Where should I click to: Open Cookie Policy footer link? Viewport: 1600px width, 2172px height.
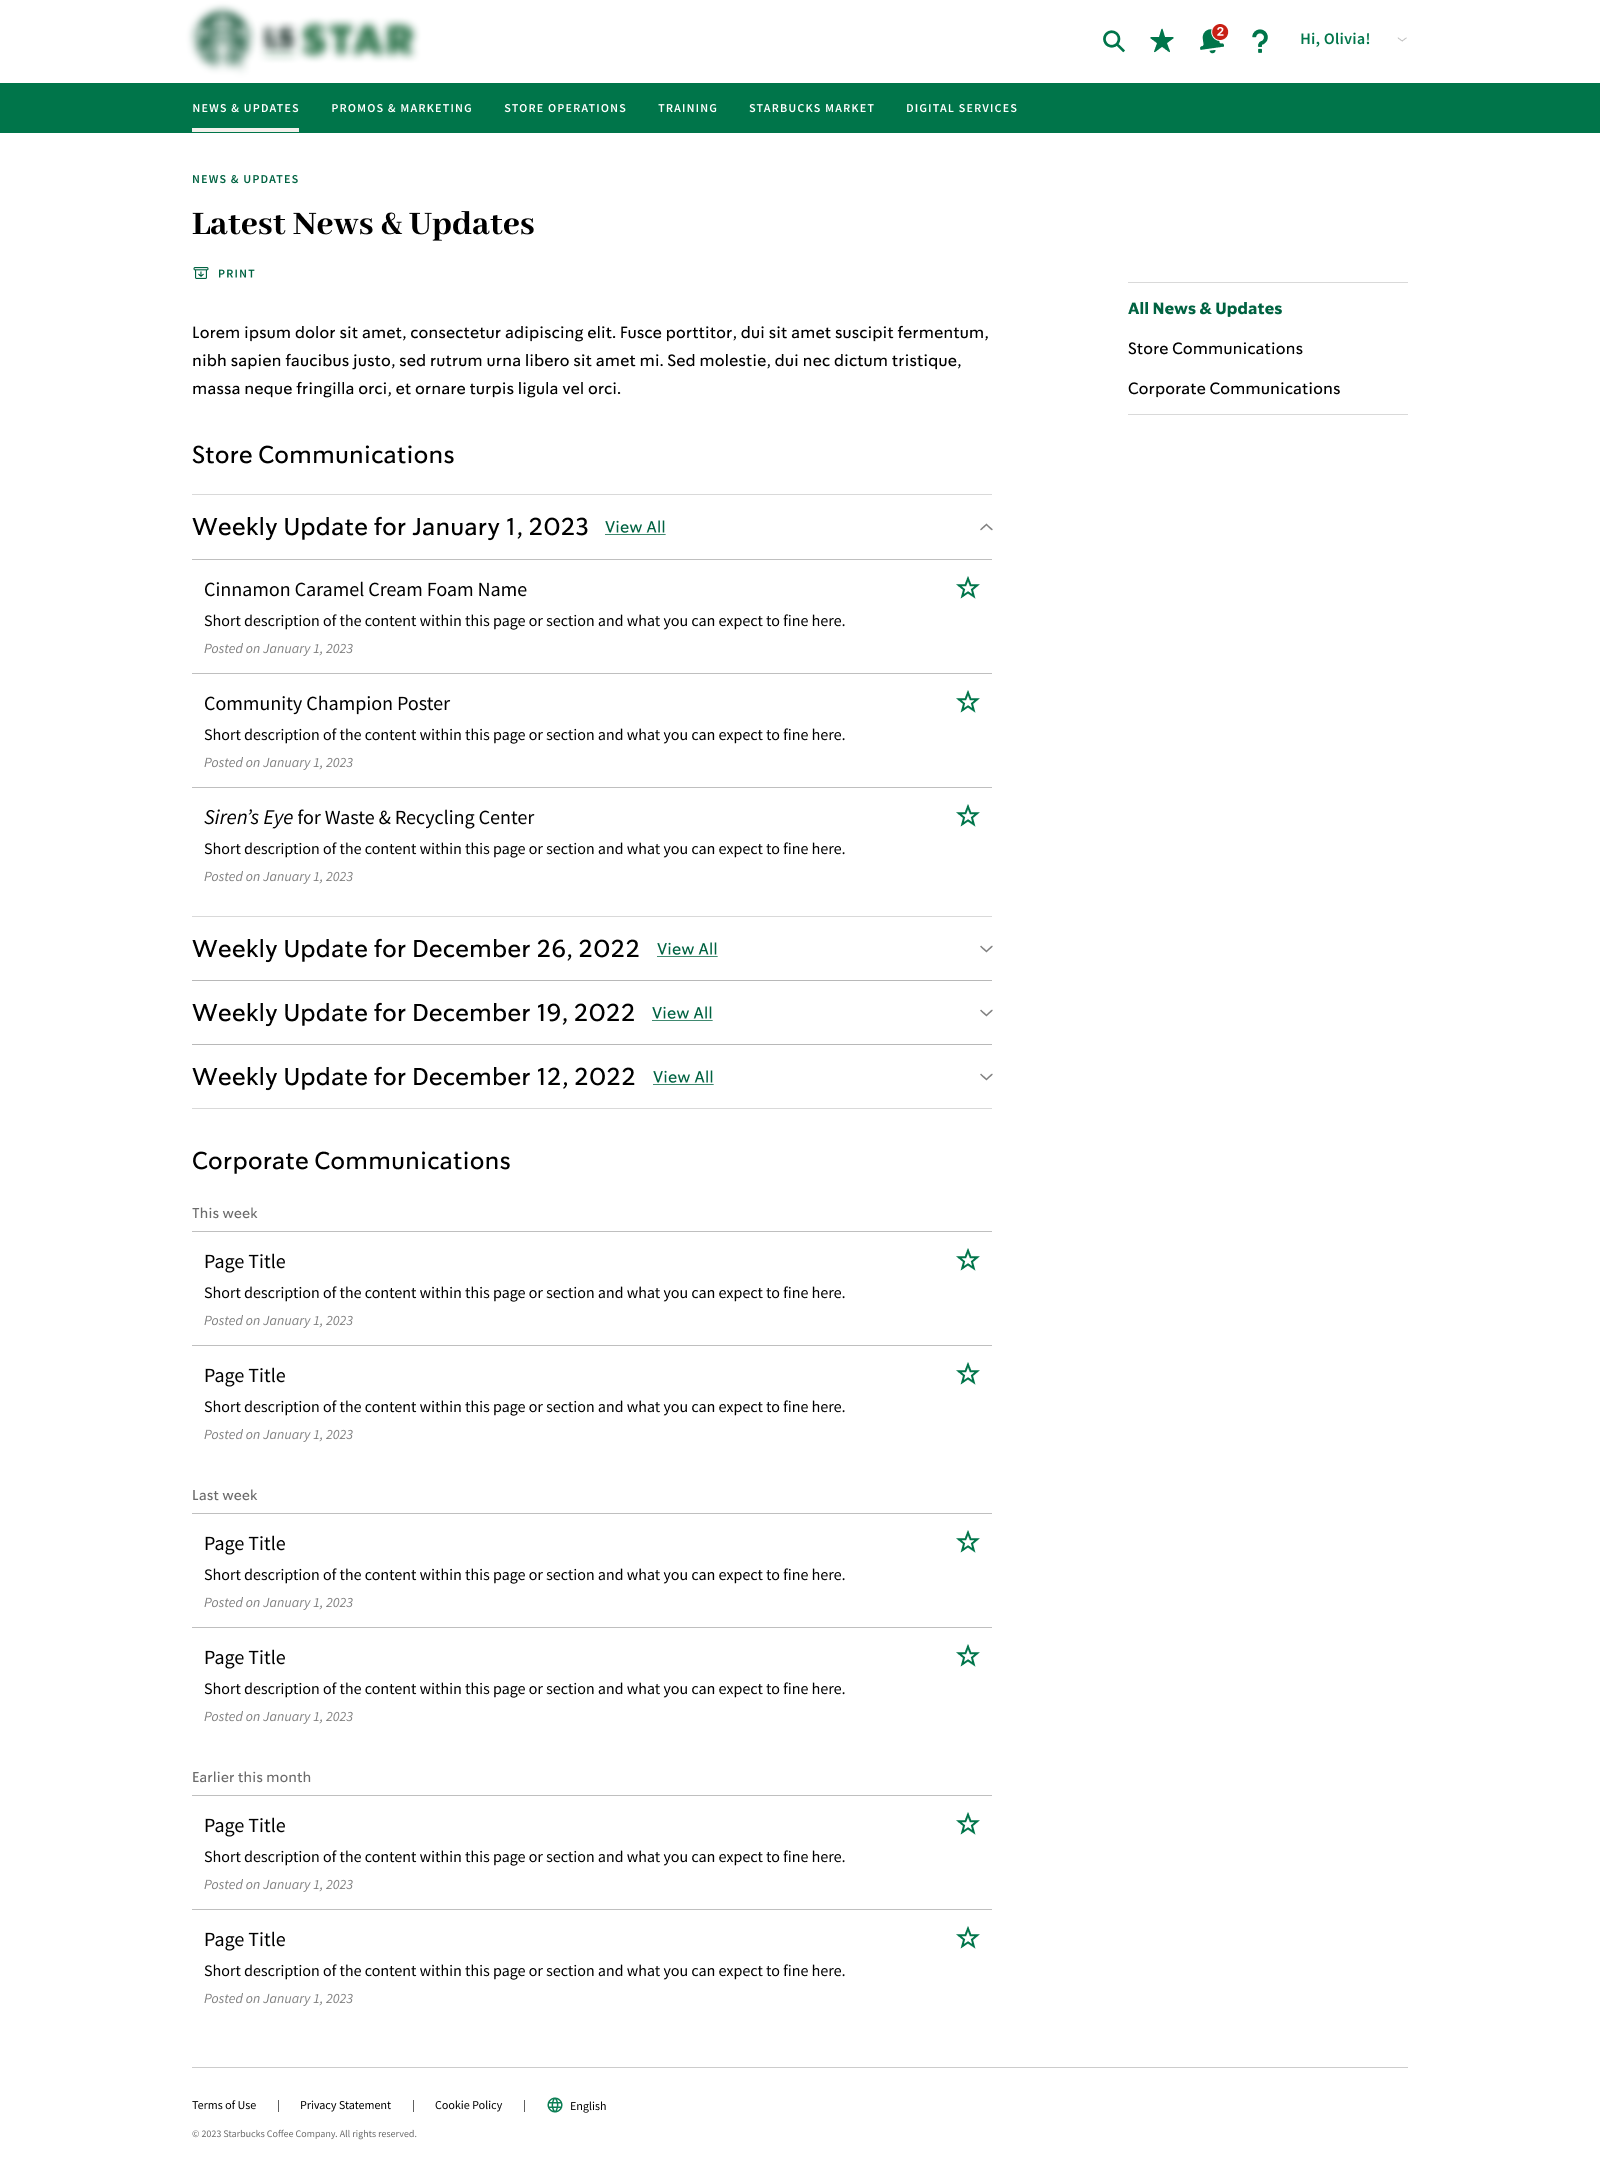click(x=468, y=2105)
